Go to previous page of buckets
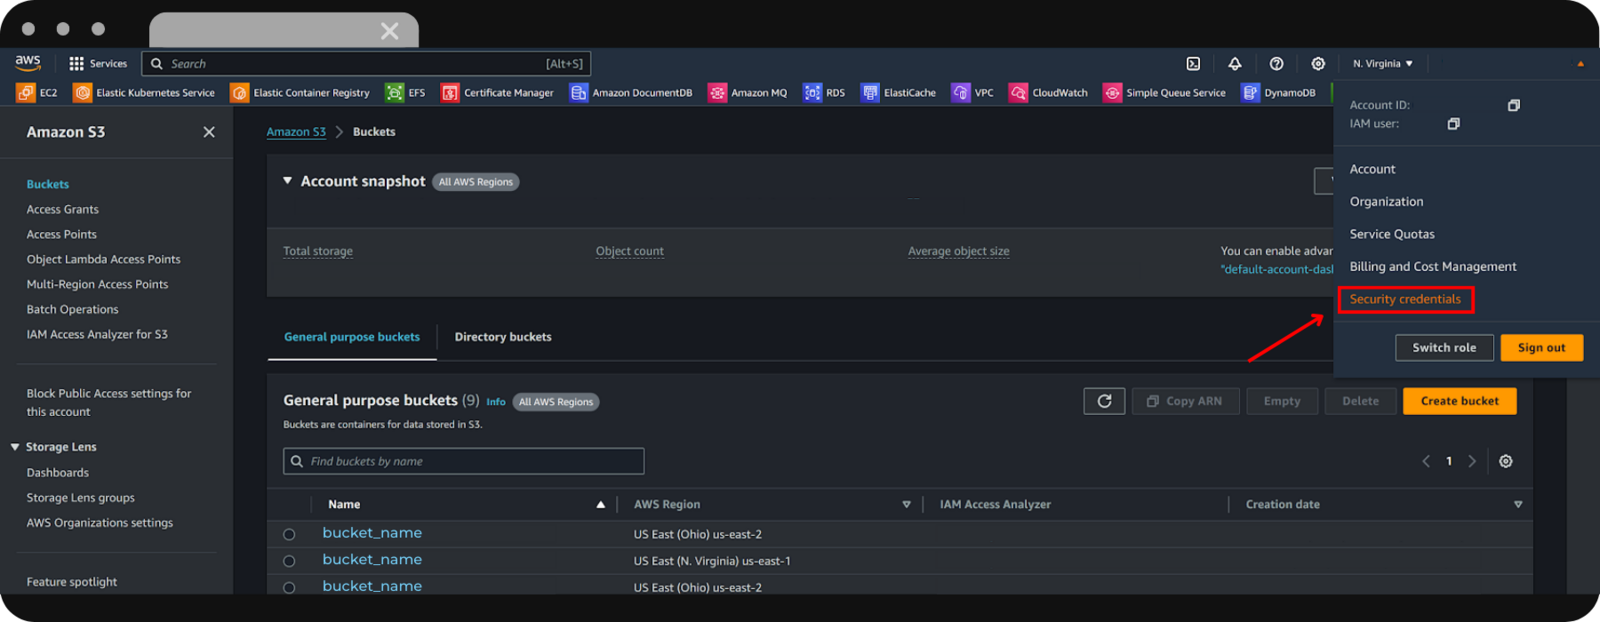 click(x=1426, y=461)
